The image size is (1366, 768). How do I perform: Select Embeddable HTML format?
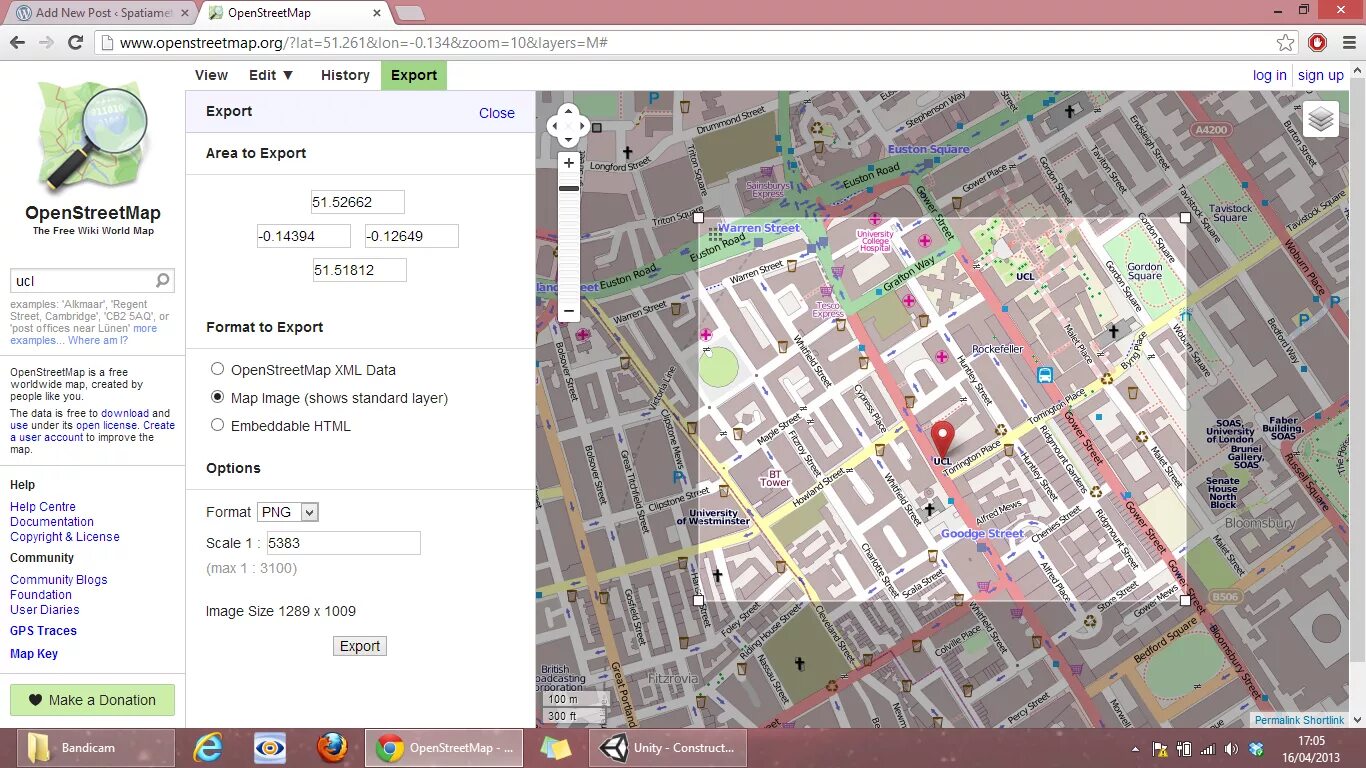tap(217, 425)
